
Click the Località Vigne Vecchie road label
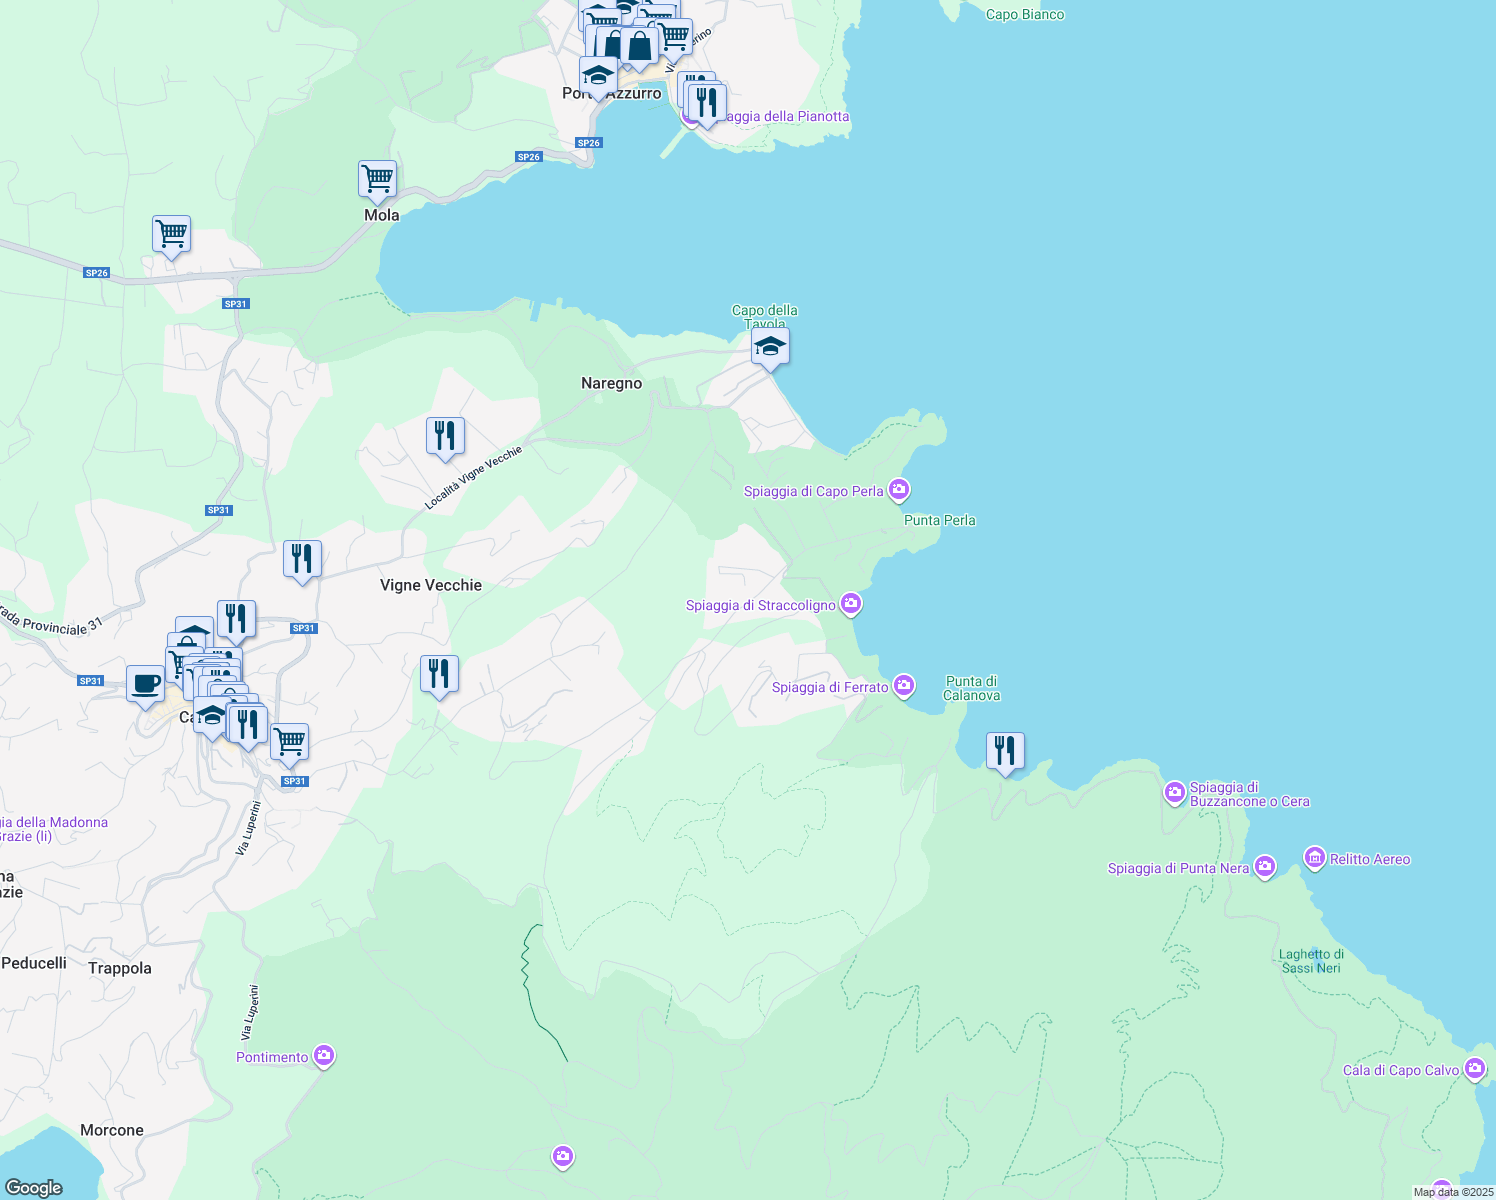[x=474, y=478]
